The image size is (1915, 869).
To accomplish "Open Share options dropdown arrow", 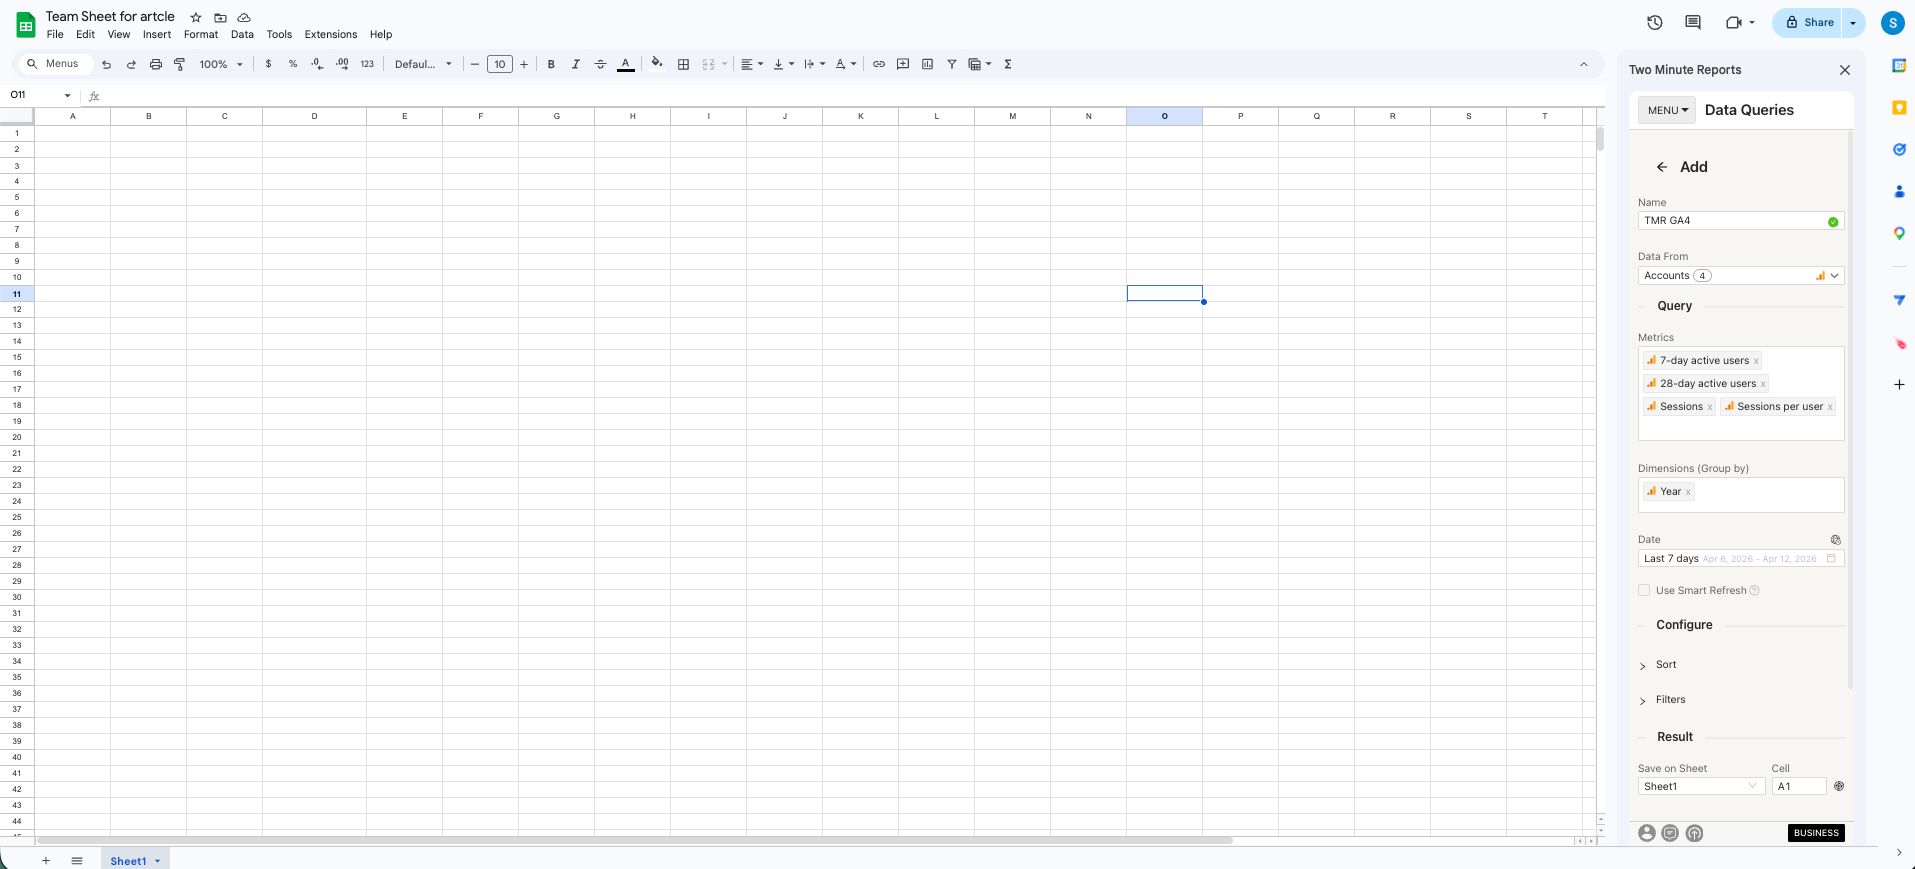I will pos(1853,22).
